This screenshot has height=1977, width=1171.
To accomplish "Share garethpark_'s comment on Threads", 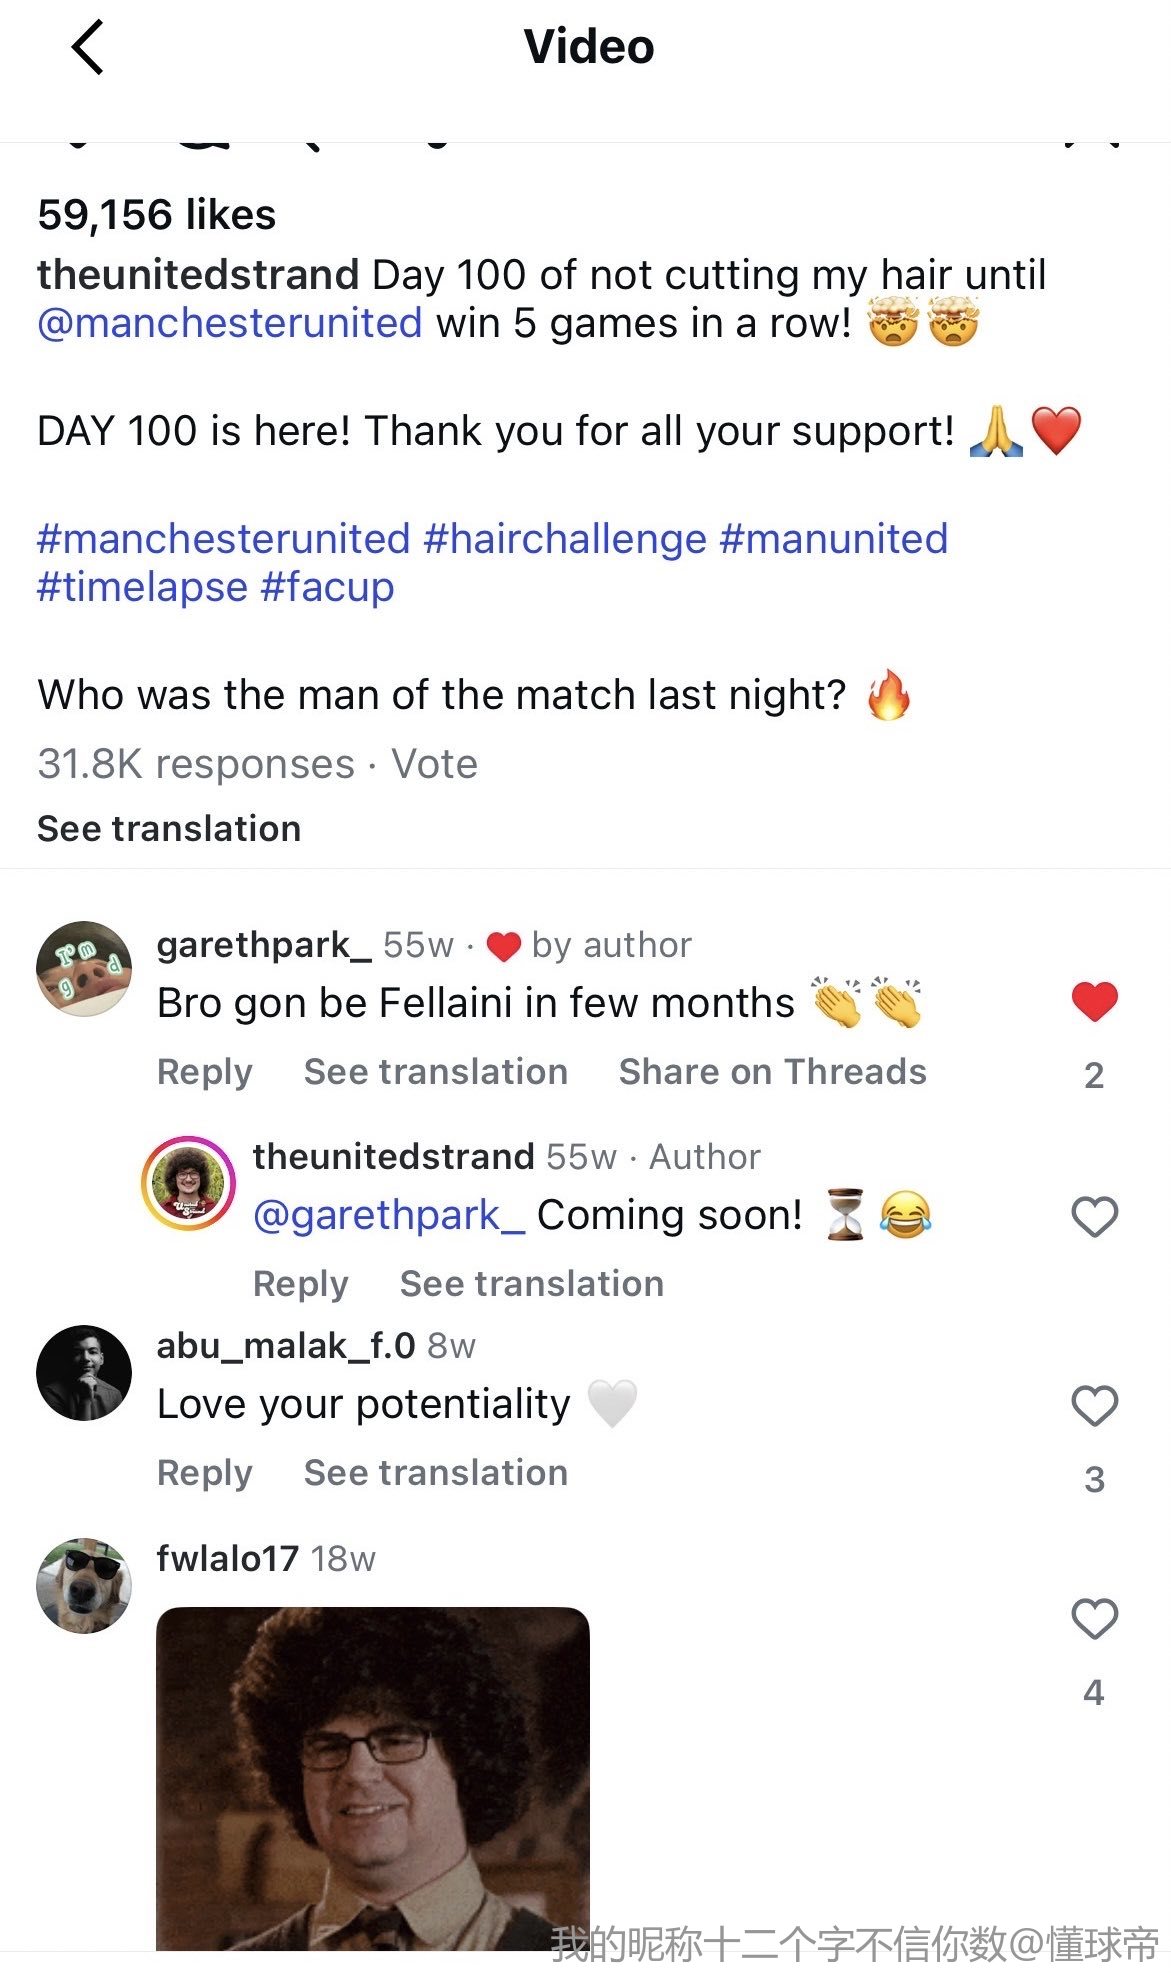I will click(x=772, y=1072).
